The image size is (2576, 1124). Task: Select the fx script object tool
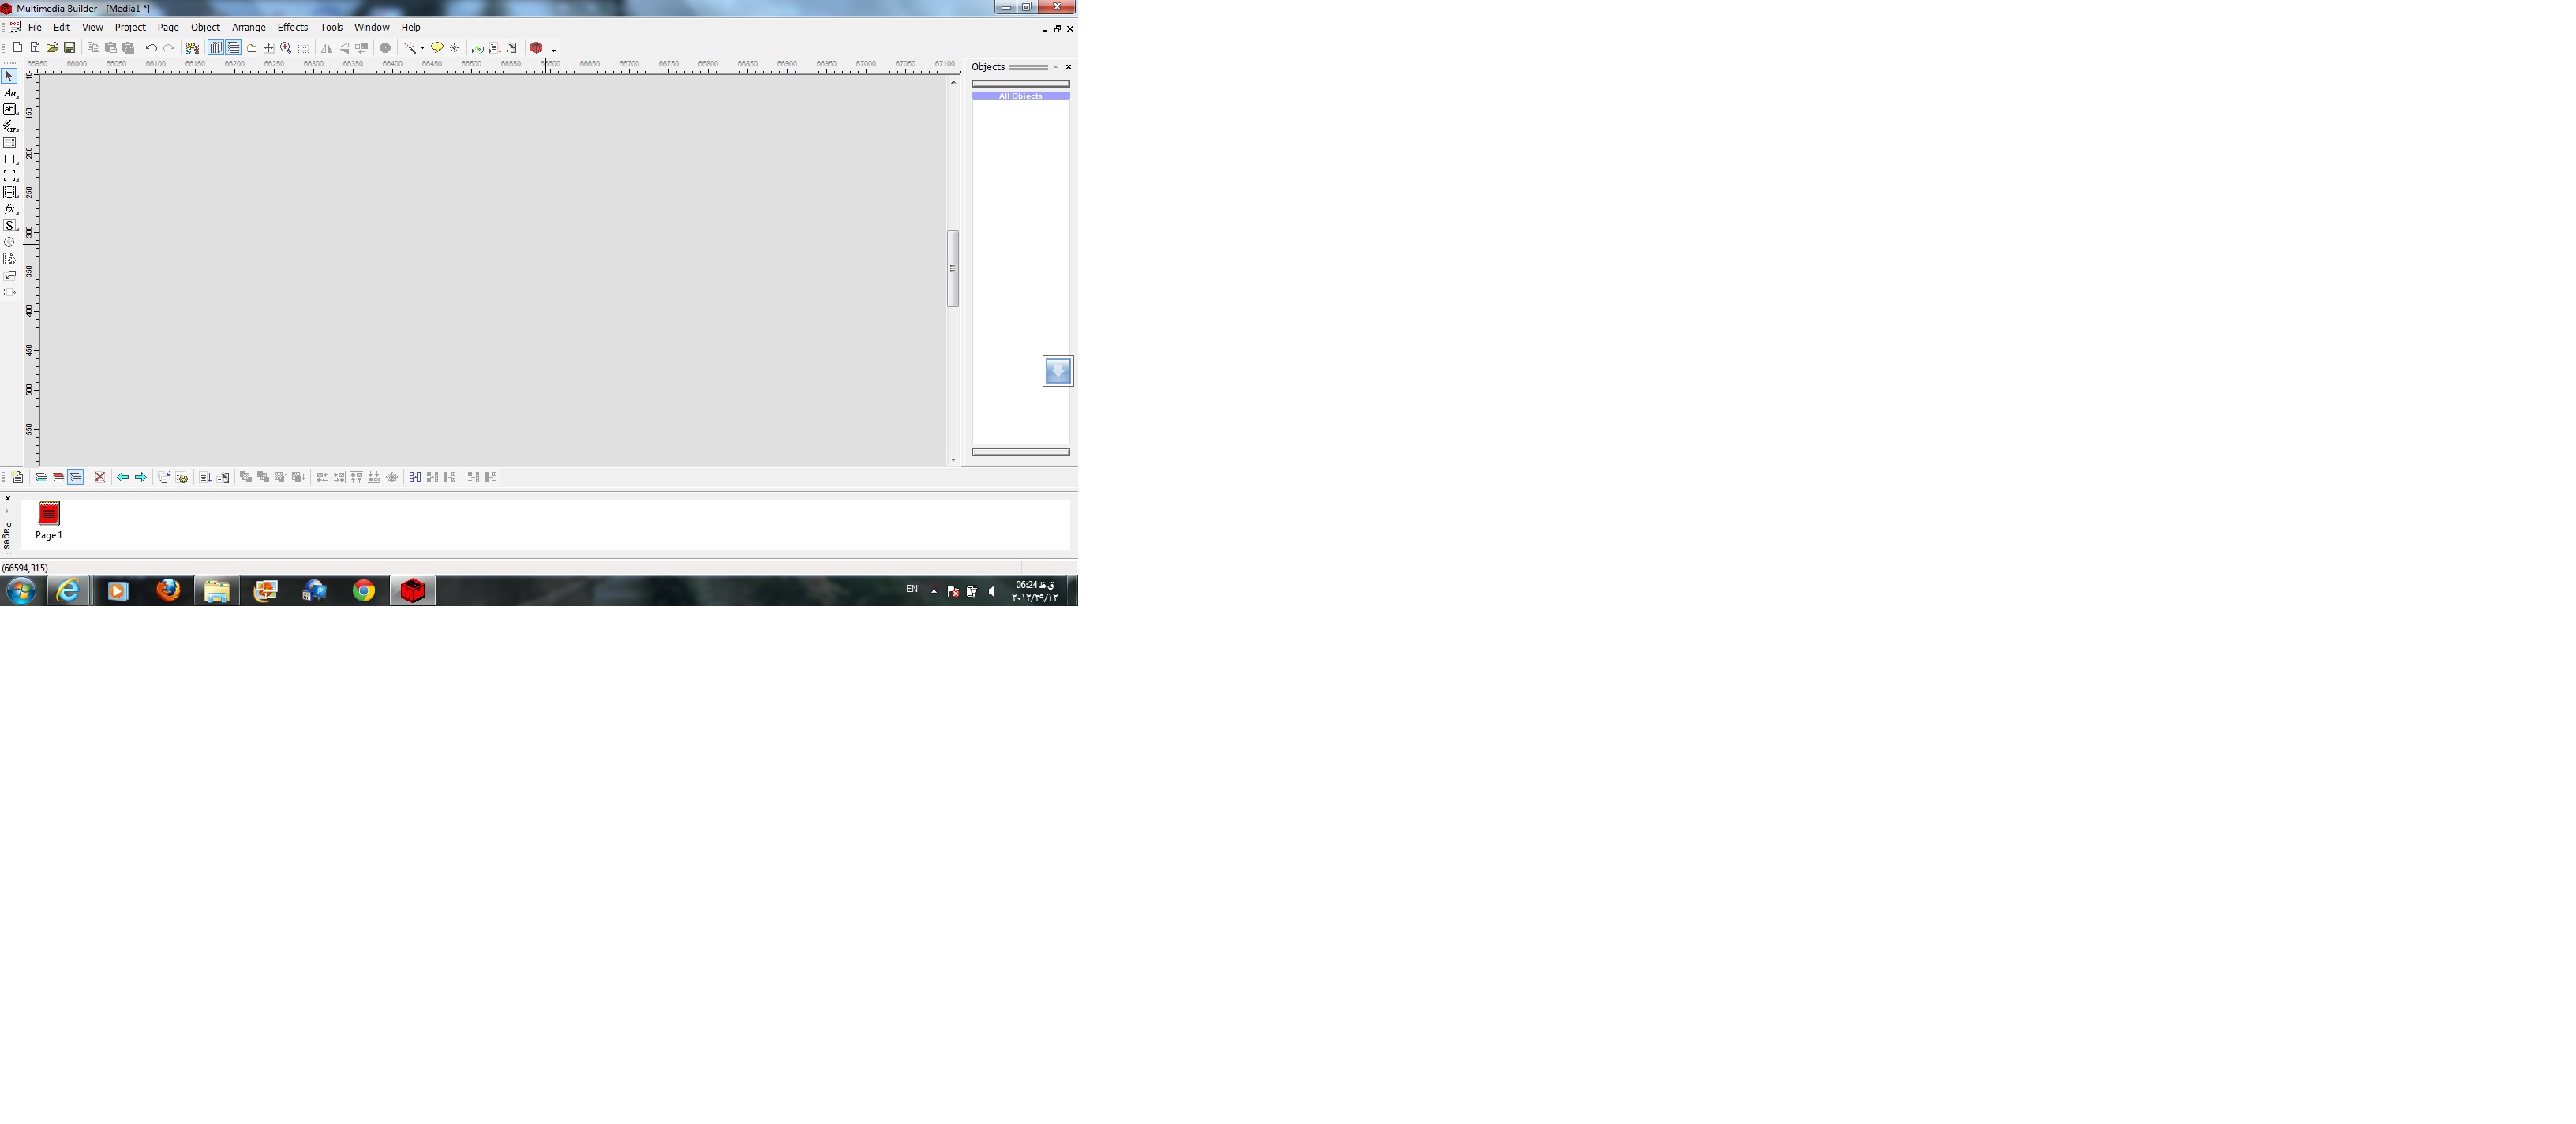tap(10, 209)
